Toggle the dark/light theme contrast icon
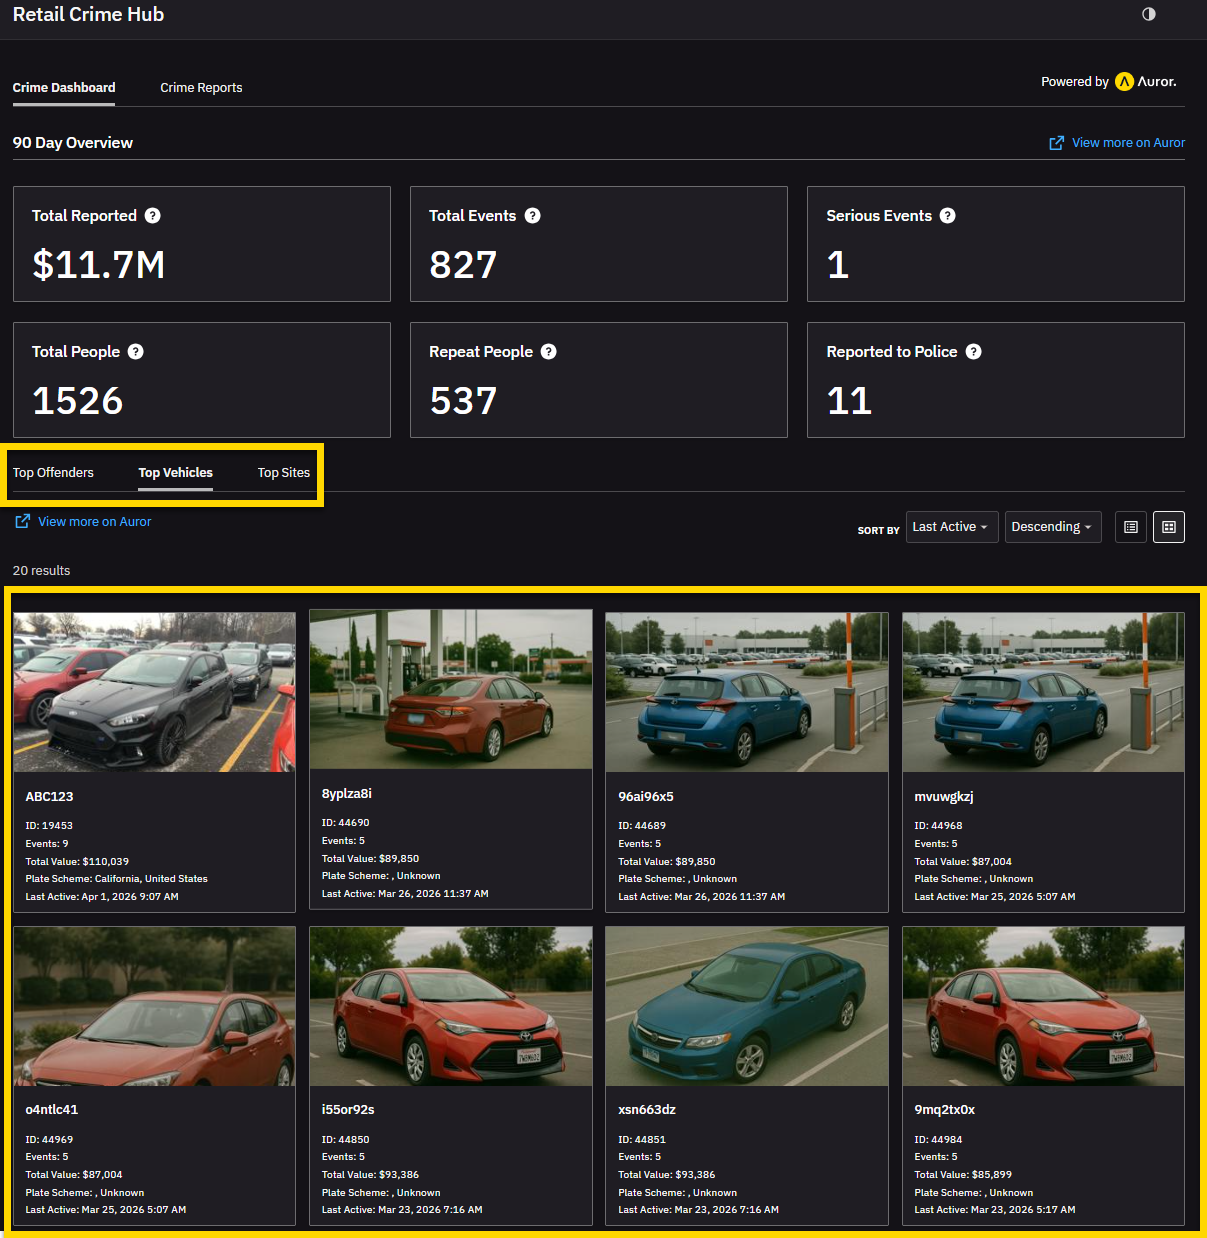The image size is (1207, 1238). (x=1148, y=14)
